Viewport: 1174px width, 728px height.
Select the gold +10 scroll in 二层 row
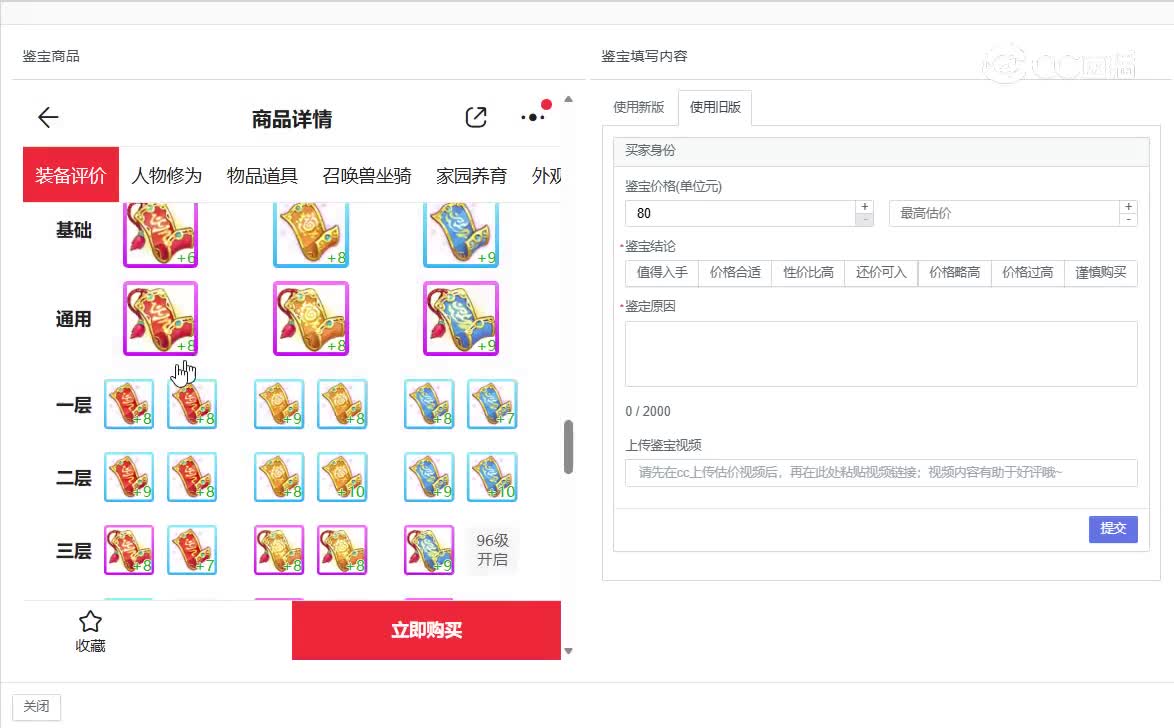tap(342, 476)
